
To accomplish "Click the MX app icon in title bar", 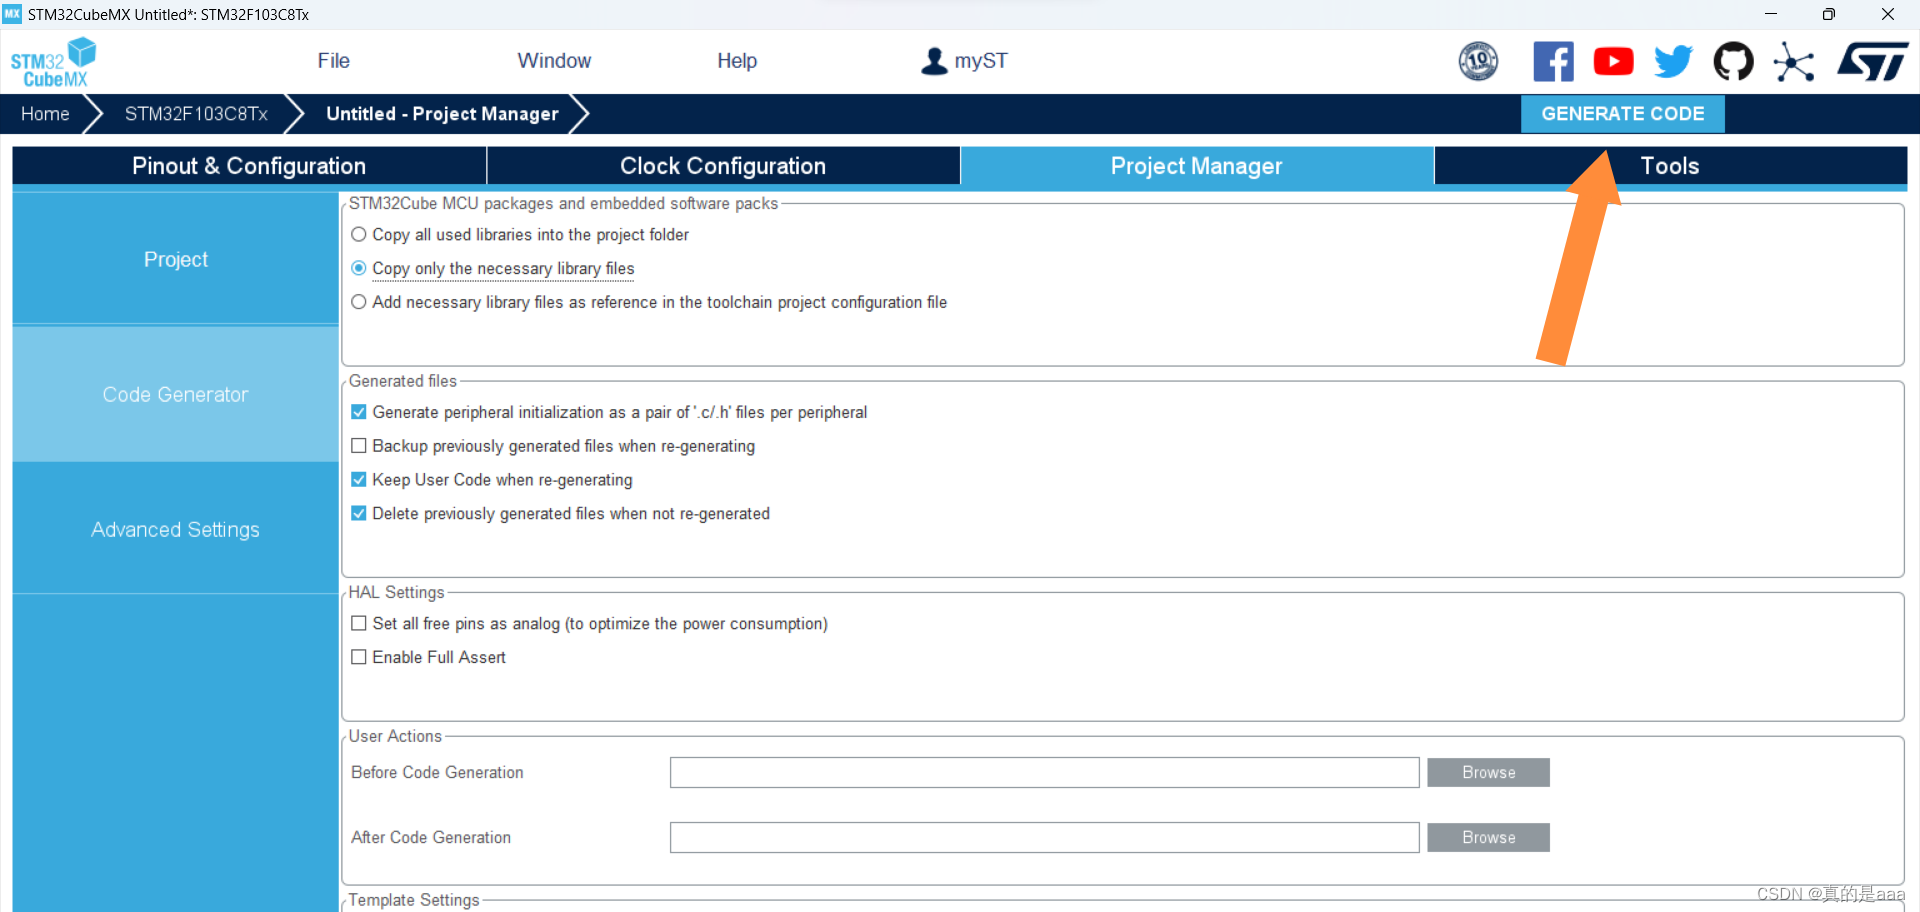I will [12, 14].
